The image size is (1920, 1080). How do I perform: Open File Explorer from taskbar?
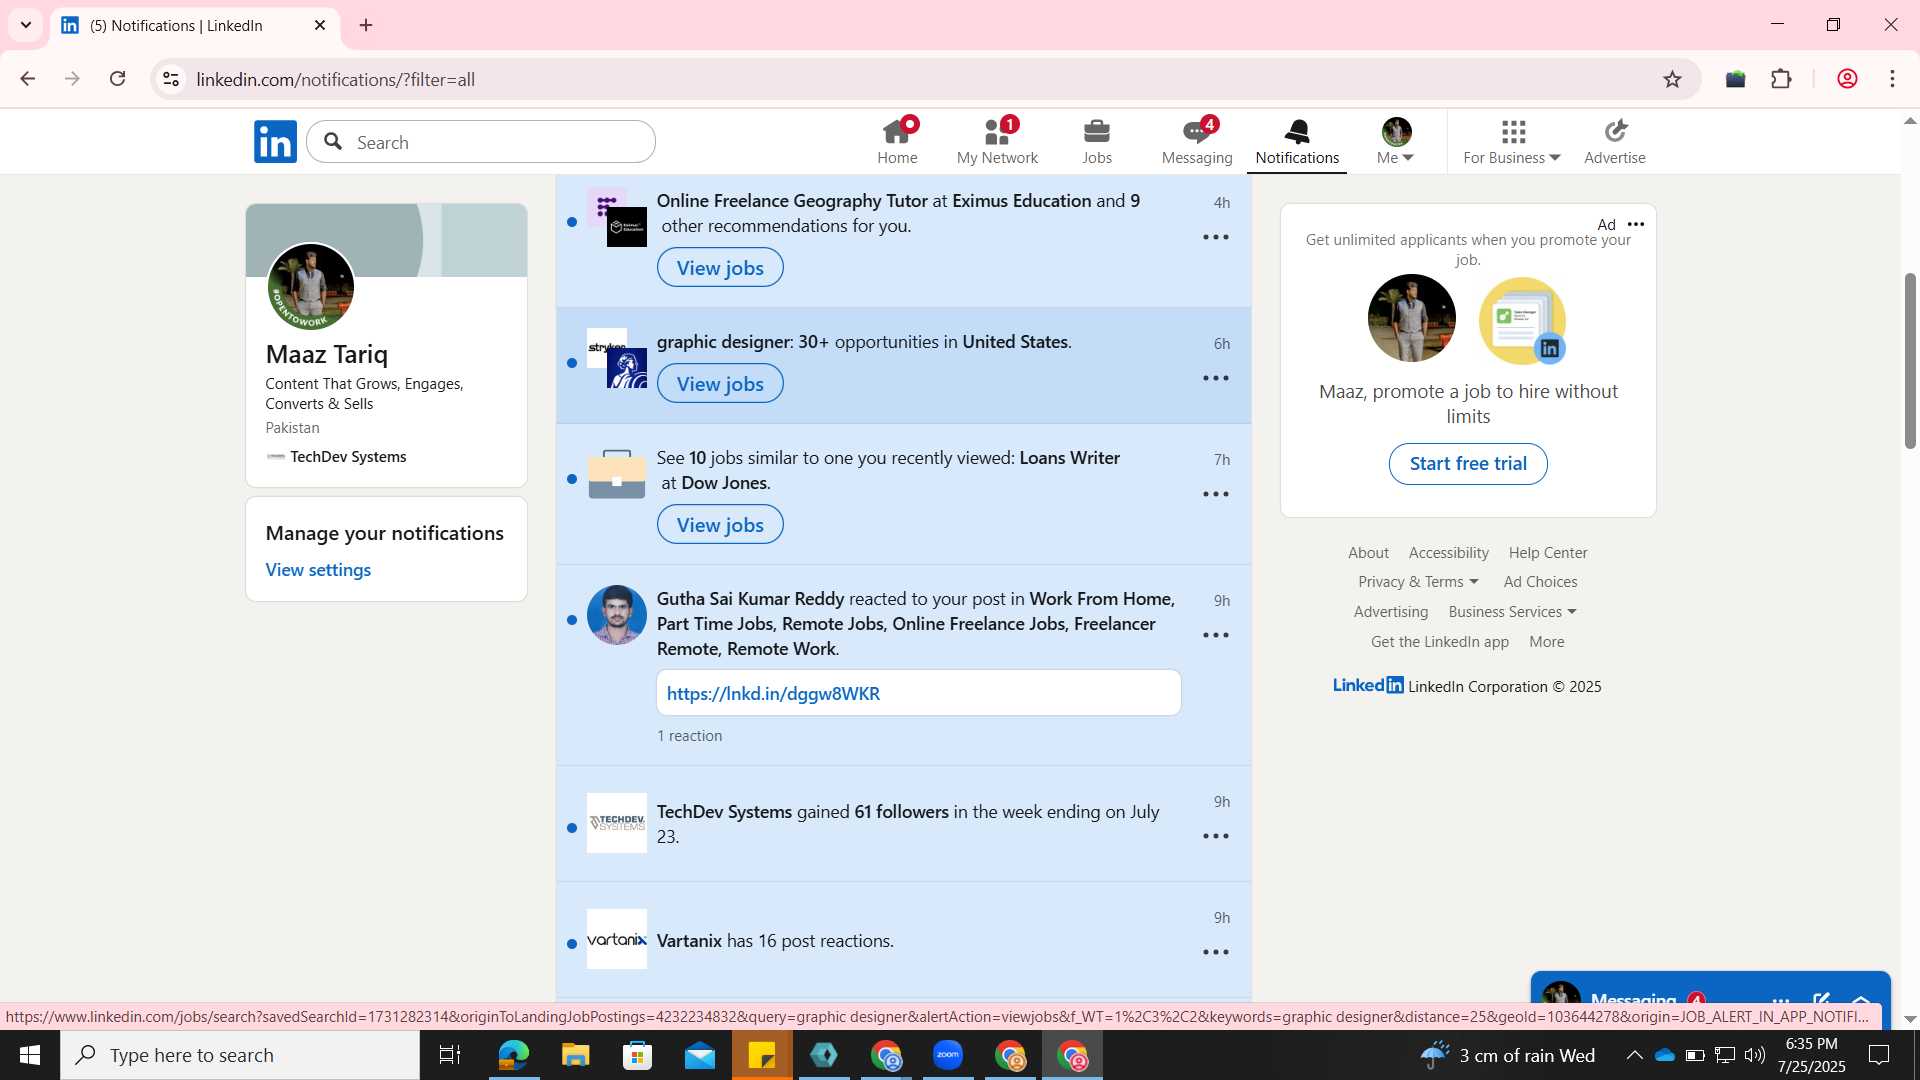click(x=575, y=1055)
